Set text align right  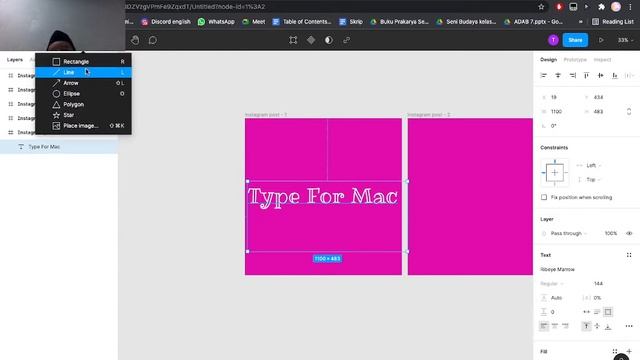pyautogui.click(x=565, y=326)
